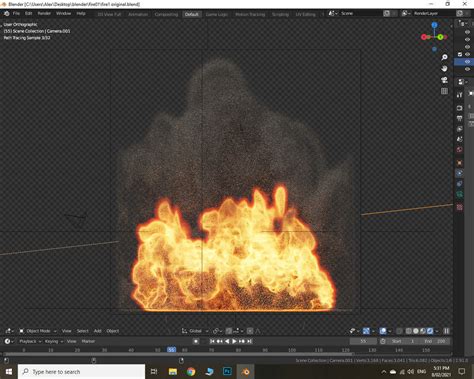Viewport: 474px width, 379px height.
Task: Click the auto-keying record button
Action: point(196,341)
